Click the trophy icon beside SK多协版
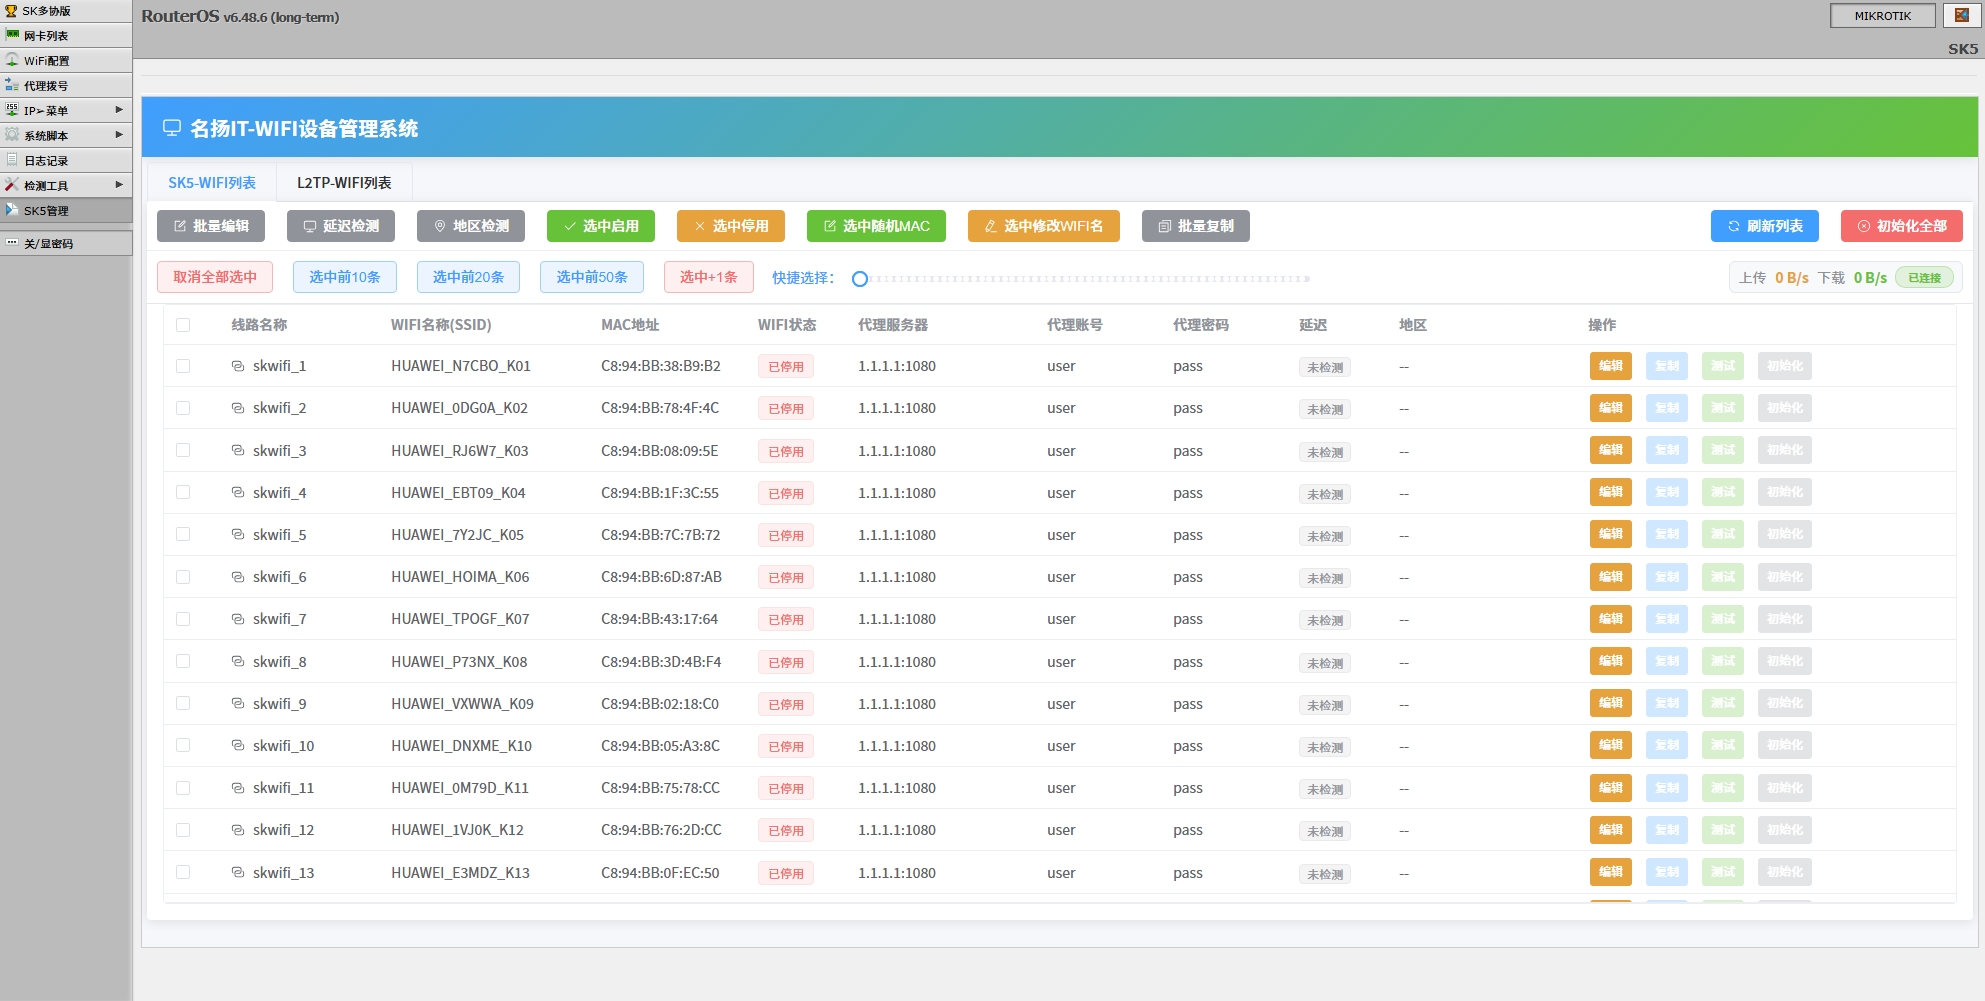 click(x=12, y=11)
